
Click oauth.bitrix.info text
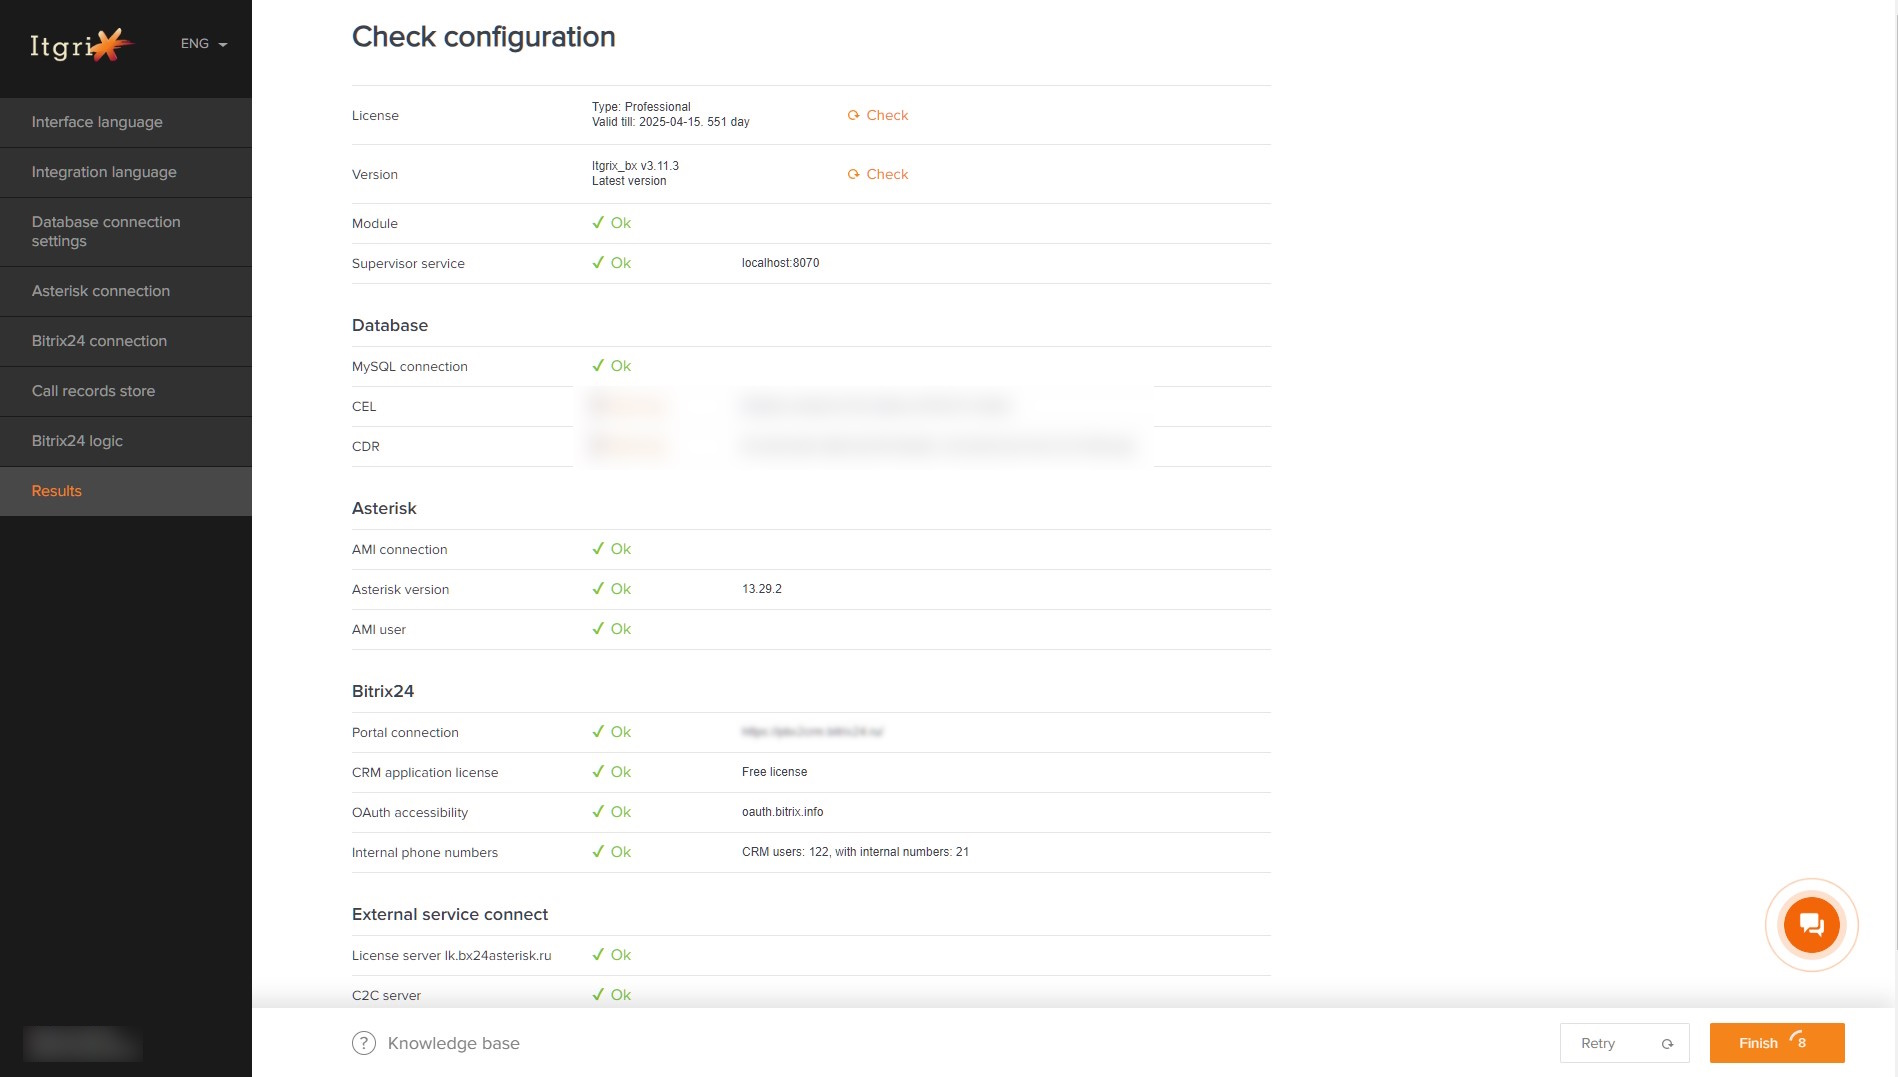pos(782,812)
